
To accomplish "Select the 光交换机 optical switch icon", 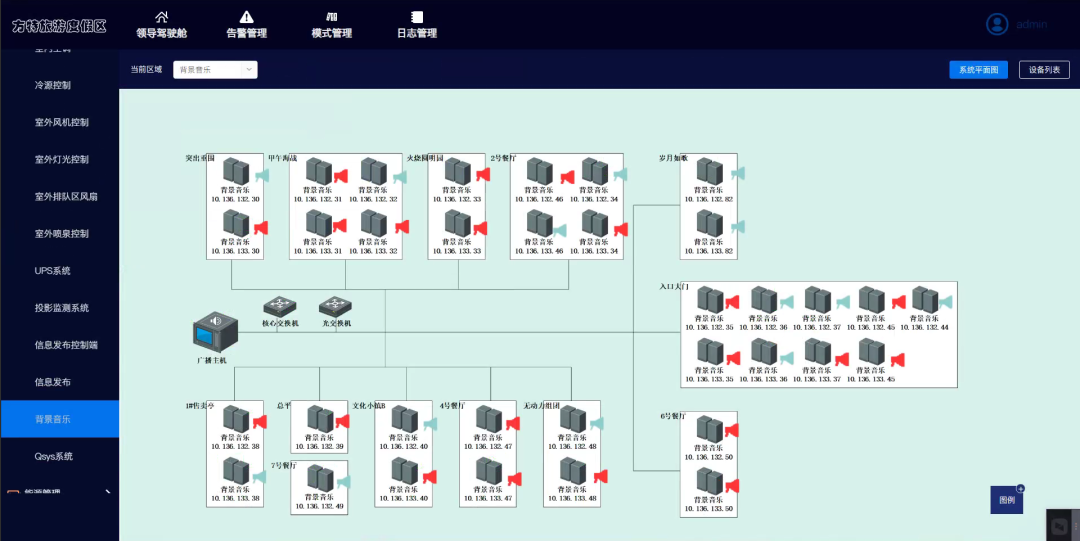I will click(335, 307).
